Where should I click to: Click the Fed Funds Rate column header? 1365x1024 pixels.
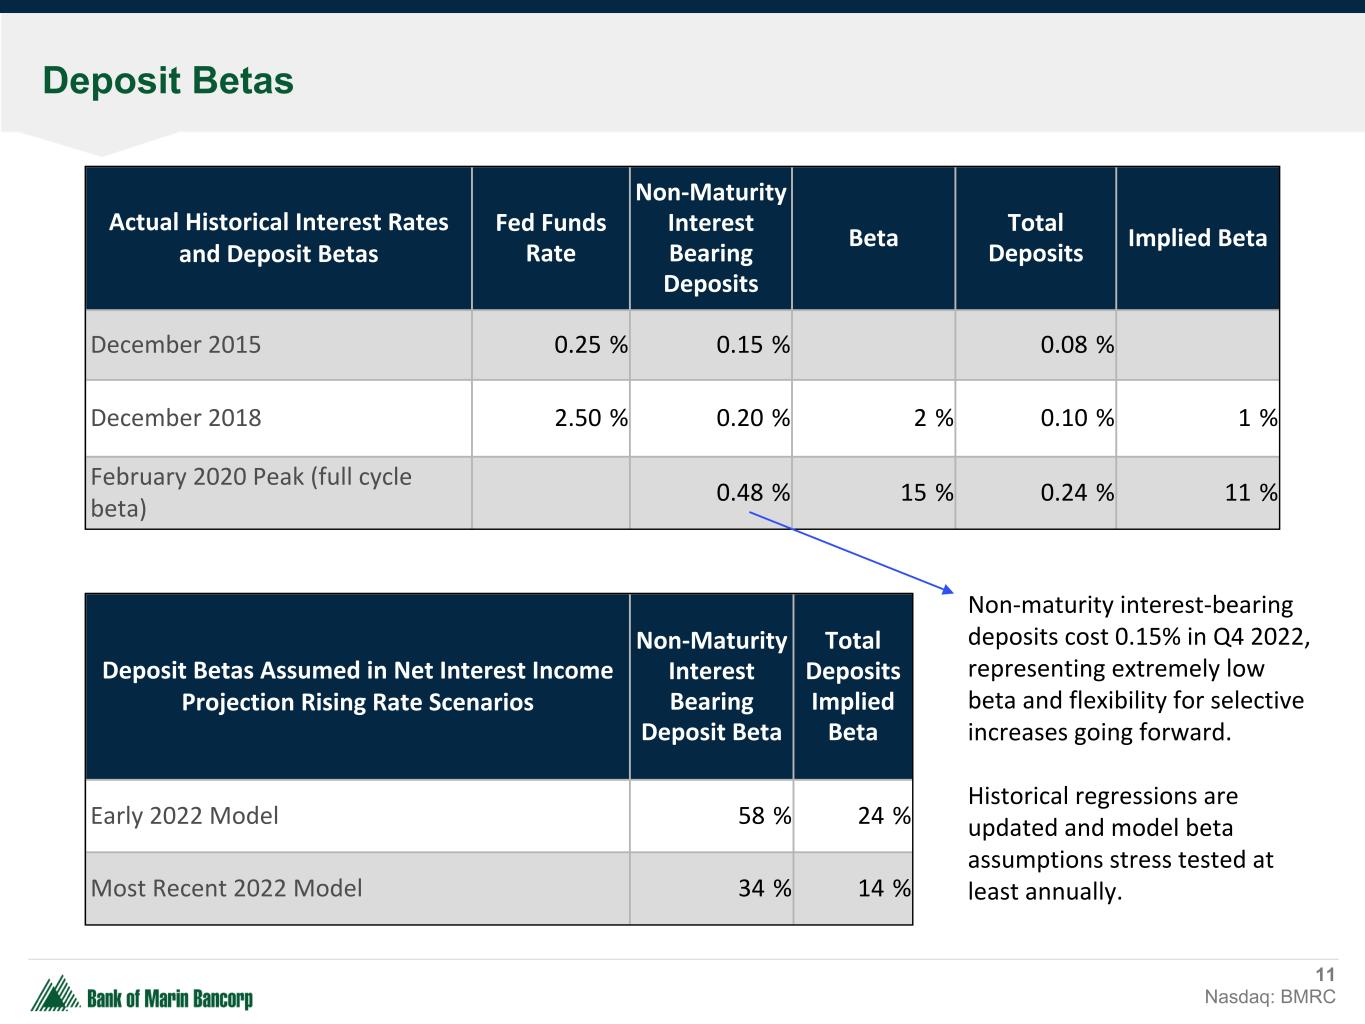coord(550,238)
